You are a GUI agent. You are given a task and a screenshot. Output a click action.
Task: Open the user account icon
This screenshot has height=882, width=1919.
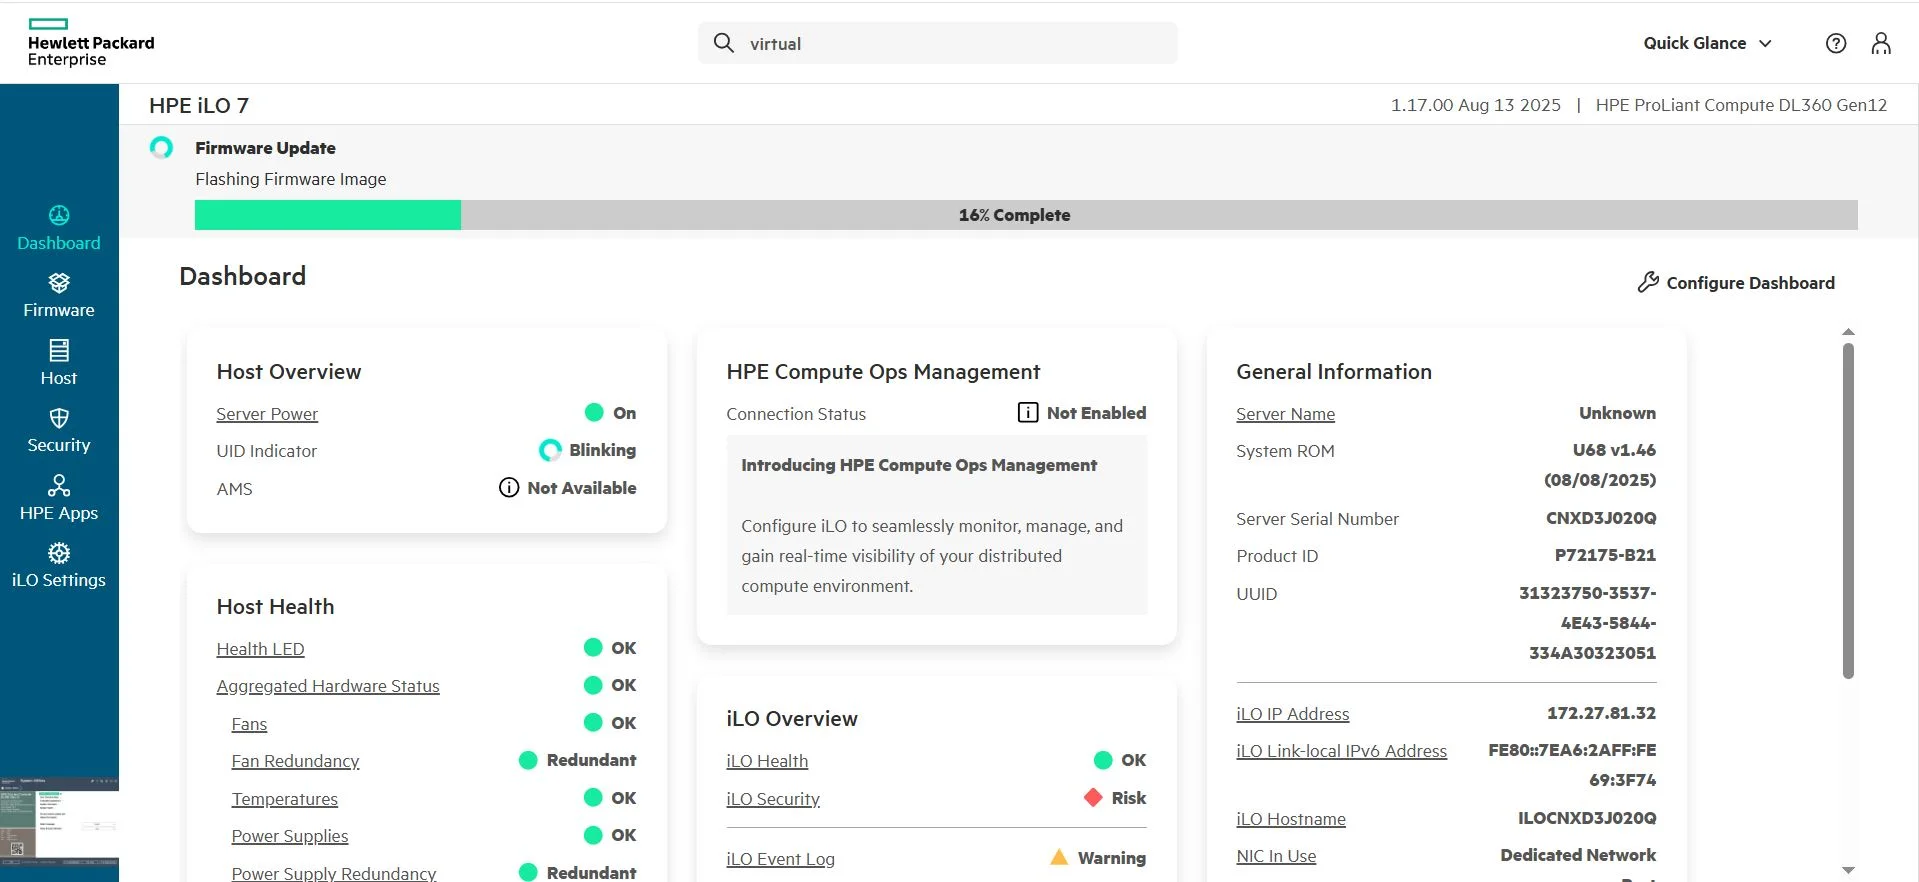tap(1881, 43)
